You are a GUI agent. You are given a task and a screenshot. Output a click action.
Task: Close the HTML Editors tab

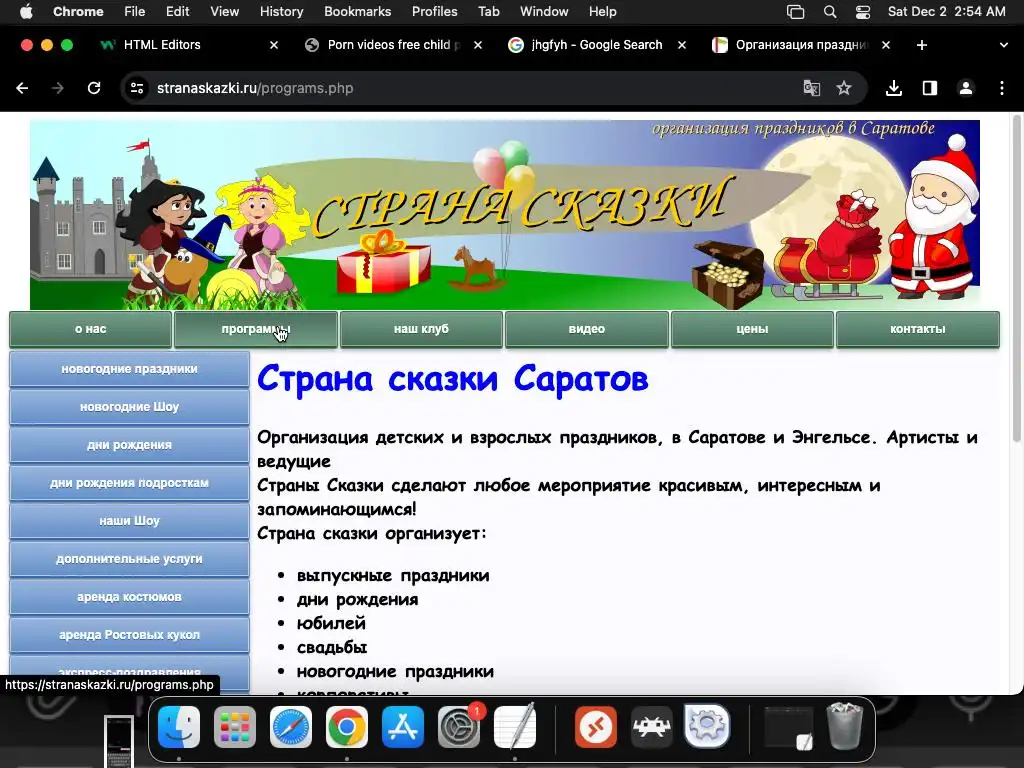pos(274,45)
